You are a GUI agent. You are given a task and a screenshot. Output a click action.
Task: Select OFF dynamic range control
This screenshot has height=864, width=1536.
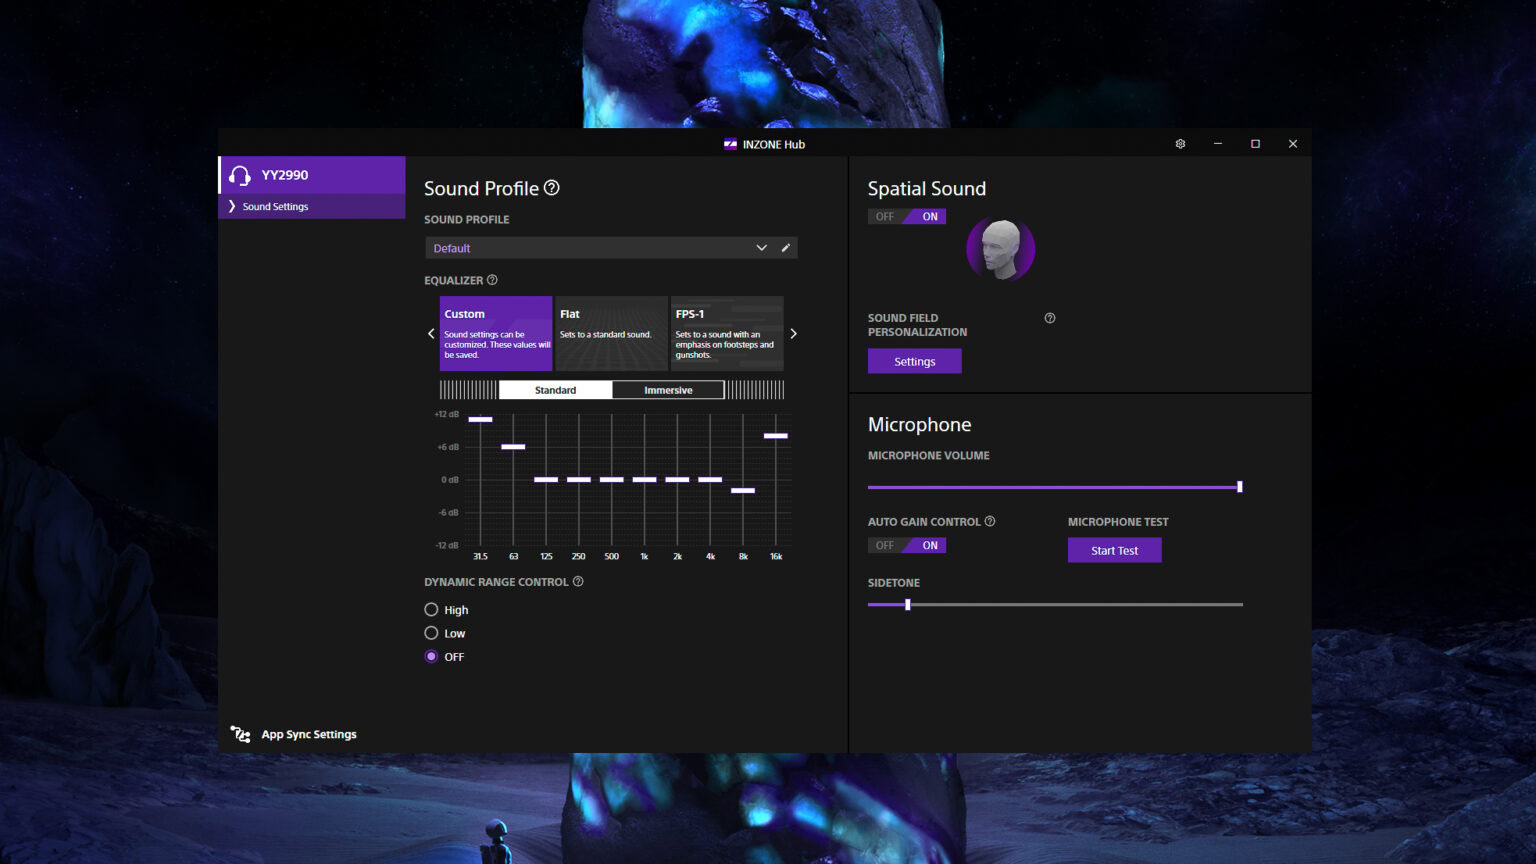431,656
